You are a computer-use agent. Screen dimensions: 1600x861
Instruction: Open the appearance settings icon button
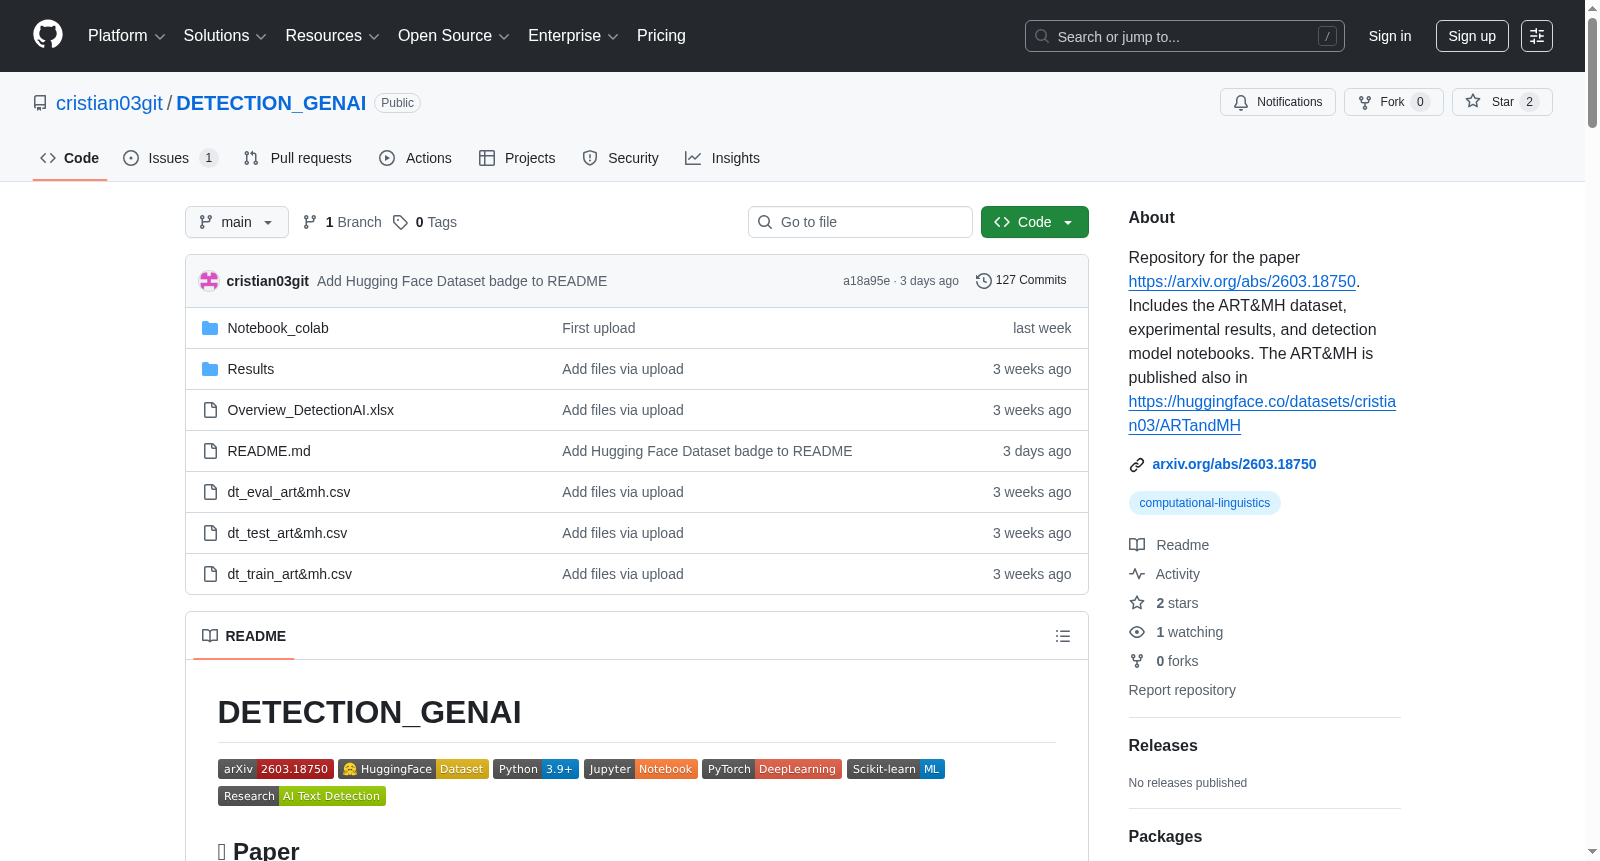coord(1537,36)
